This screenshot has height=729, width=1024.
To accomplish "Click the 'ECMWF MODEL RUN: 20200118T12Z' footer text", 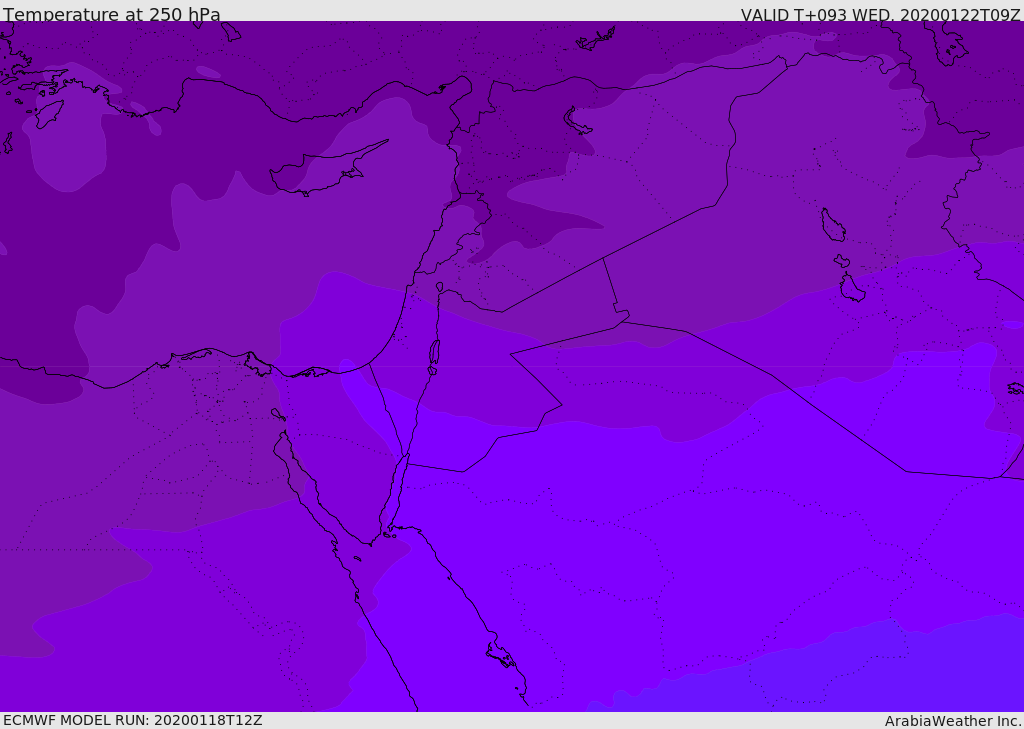I will 133,720.
